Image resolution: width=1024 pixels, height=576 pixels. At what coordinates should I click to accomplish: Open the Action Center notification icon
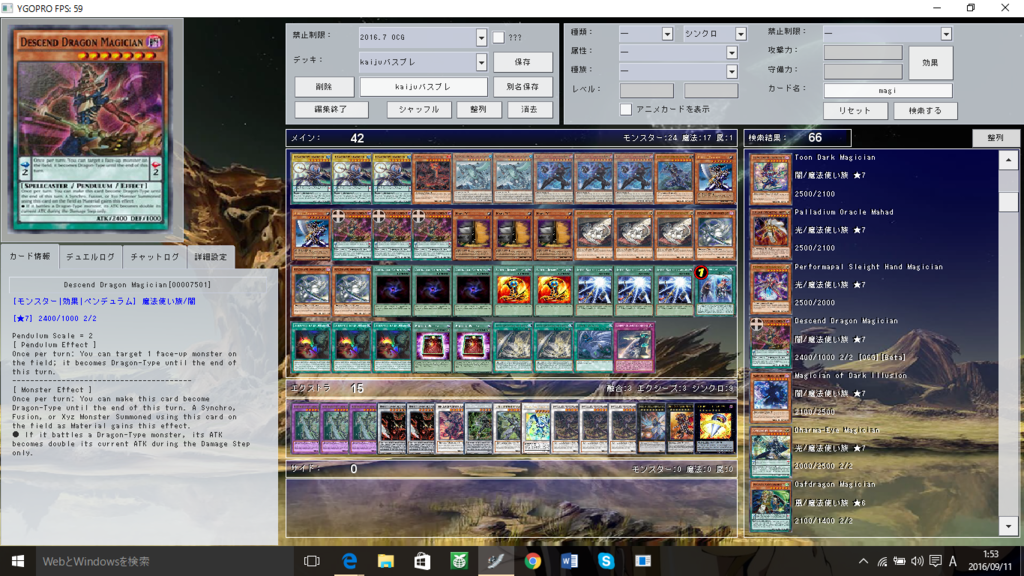pyautogui.click(x=935, y=561)
